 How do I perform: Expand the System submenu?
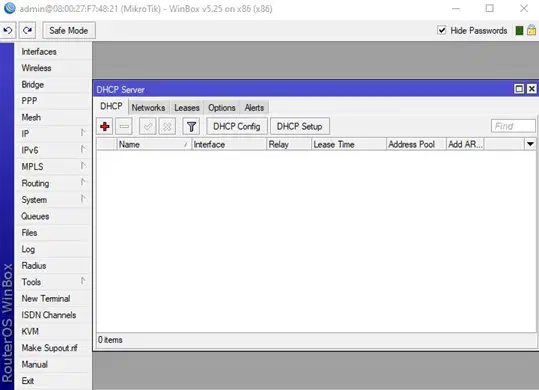click(x=54, y=199)
